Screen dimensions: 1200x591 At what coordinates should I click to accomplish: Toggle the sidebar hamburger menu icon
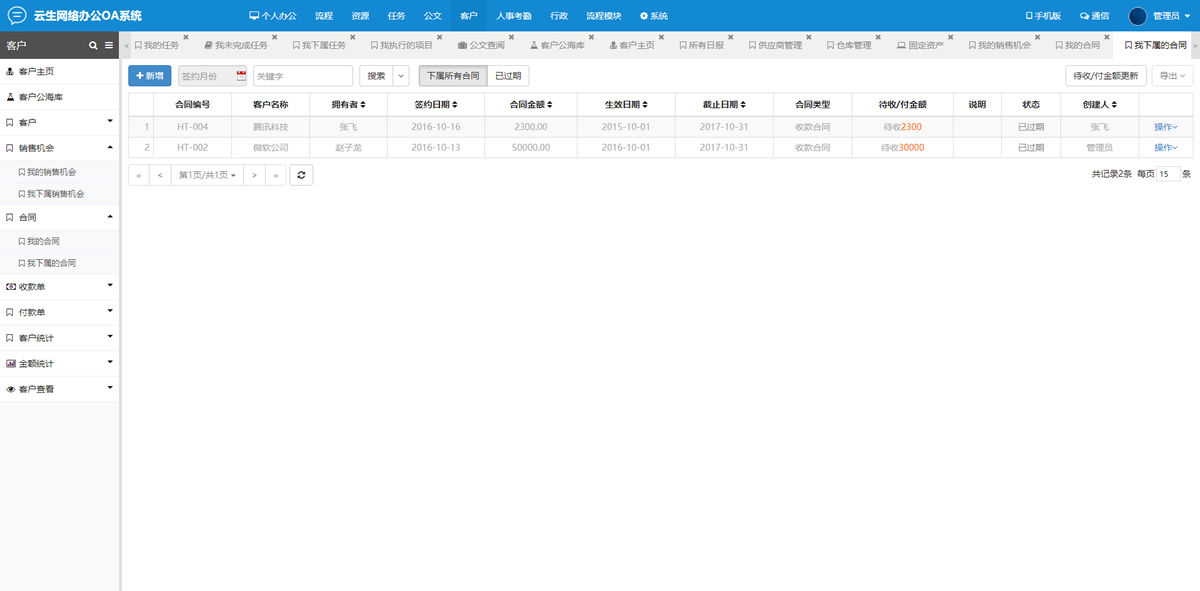pyautogui.click(x=109, y=45)
